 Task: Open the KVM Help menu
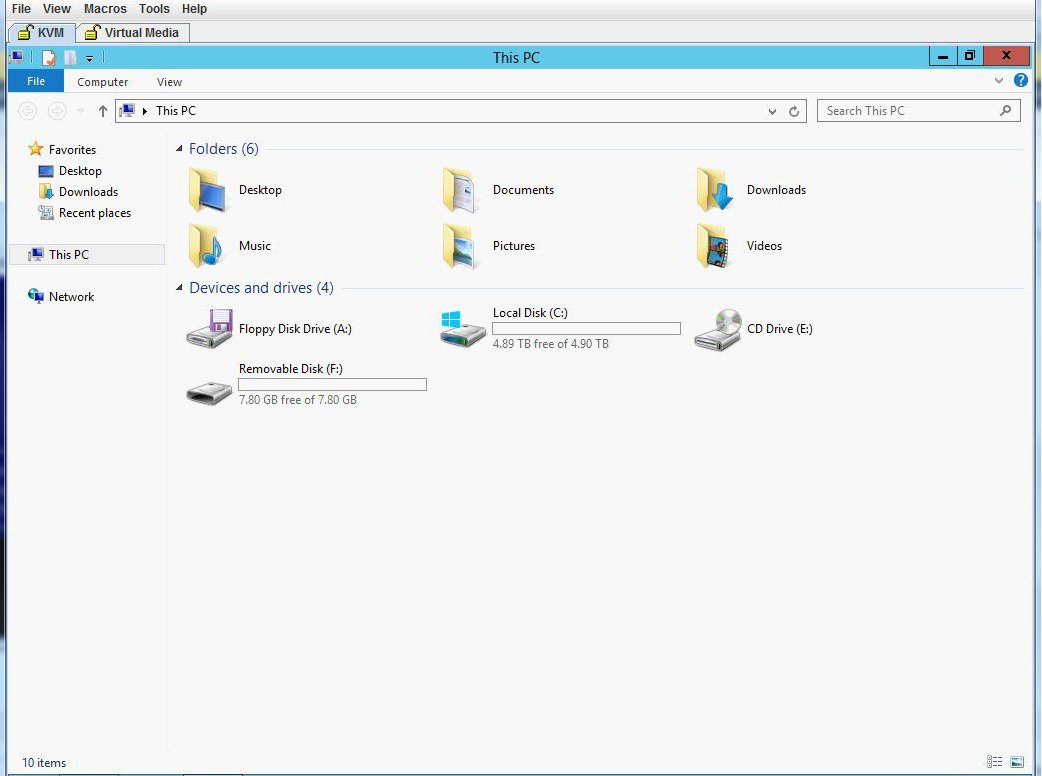194,9
